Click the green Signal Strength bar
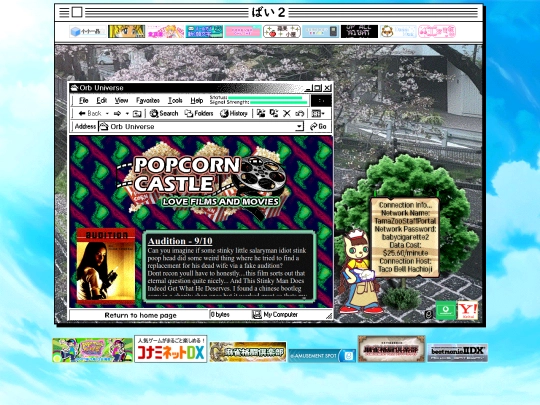540x405 pixels. point(279,102)
